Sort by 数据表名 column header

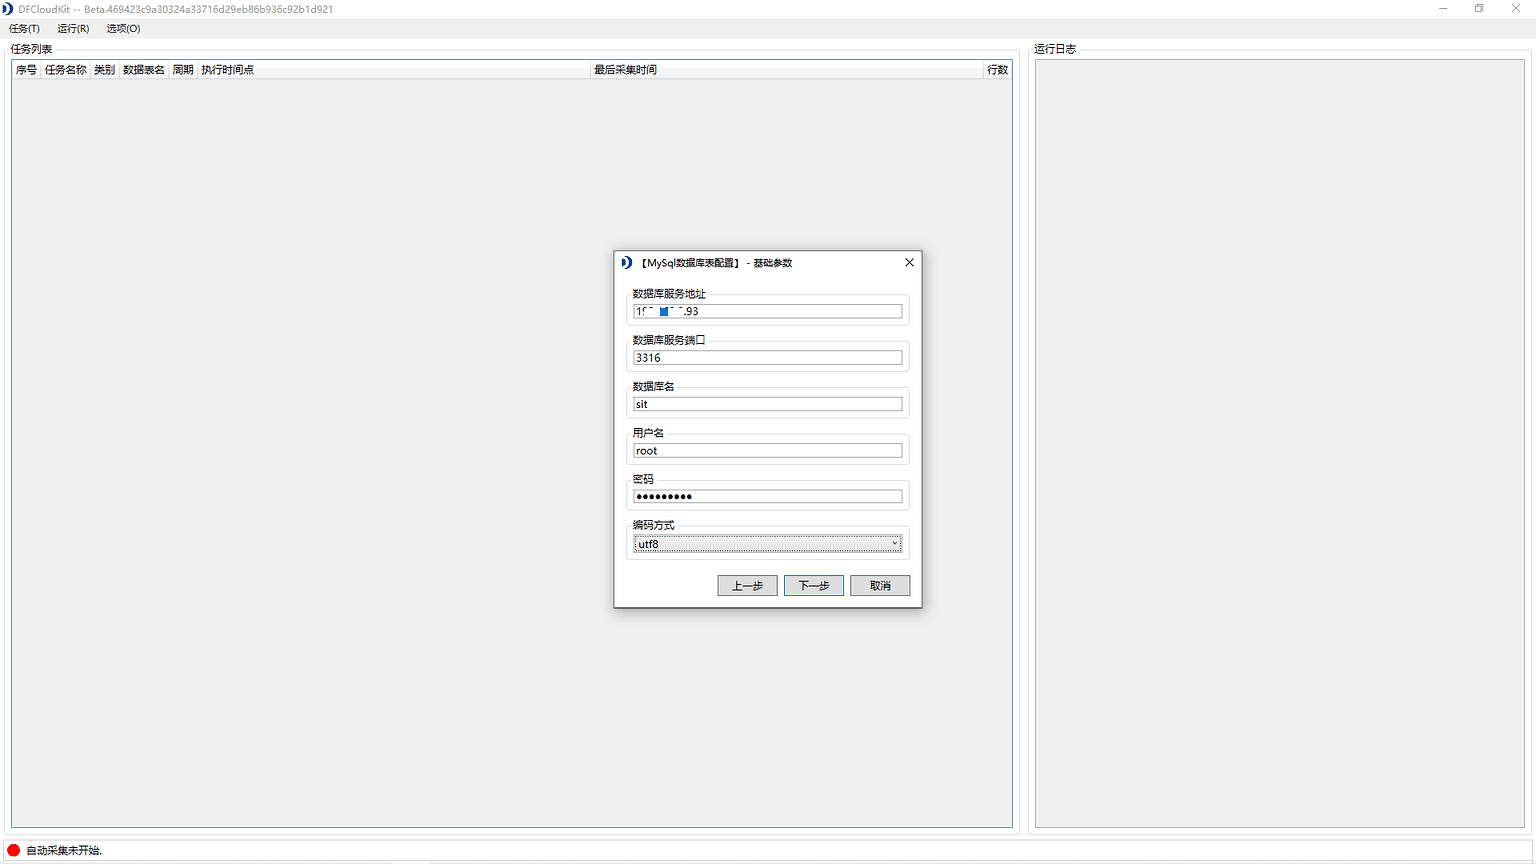point(143,70)
